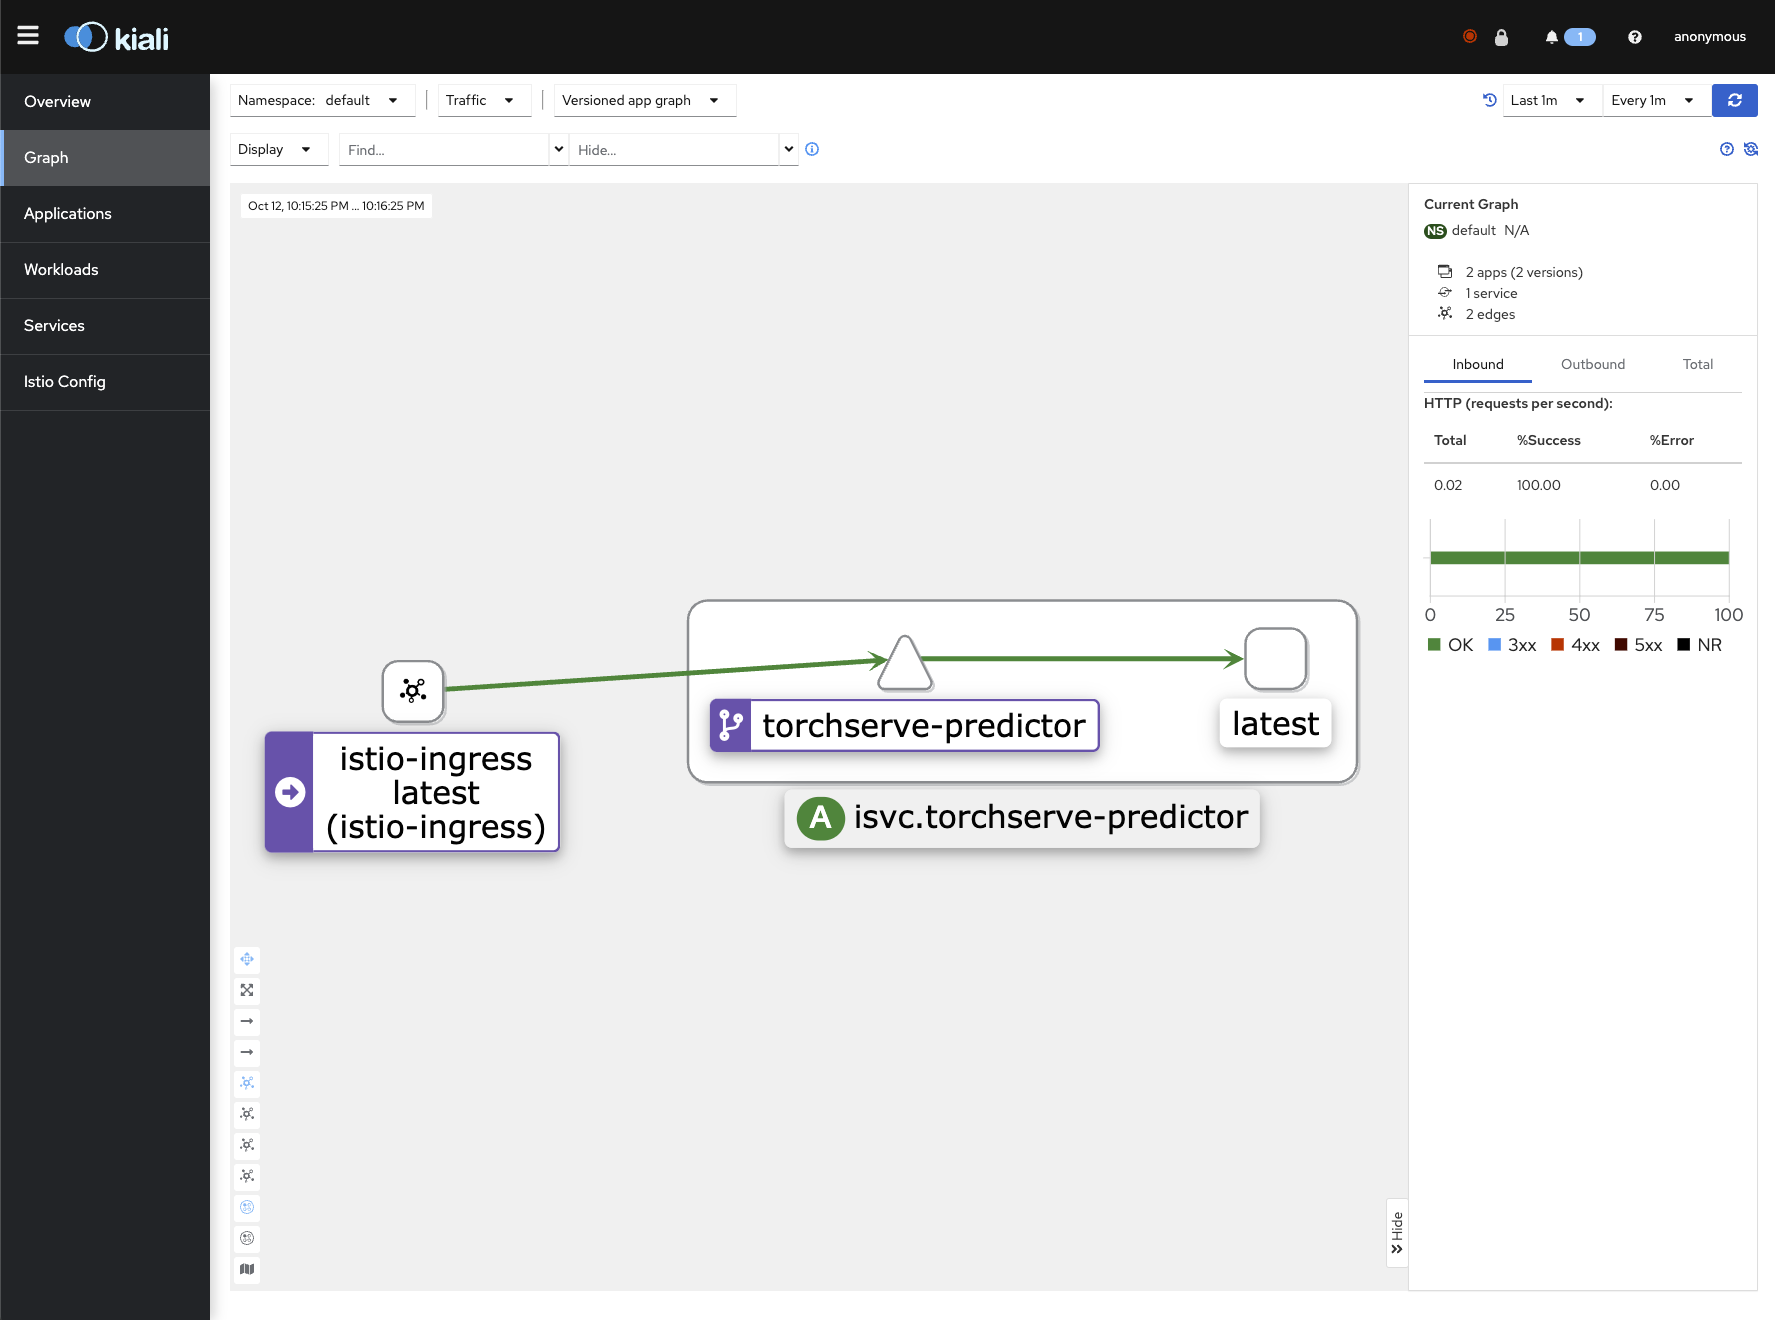Open the replay history clock icon
Screen dimensions: 1775x1320
point(1489,100)
